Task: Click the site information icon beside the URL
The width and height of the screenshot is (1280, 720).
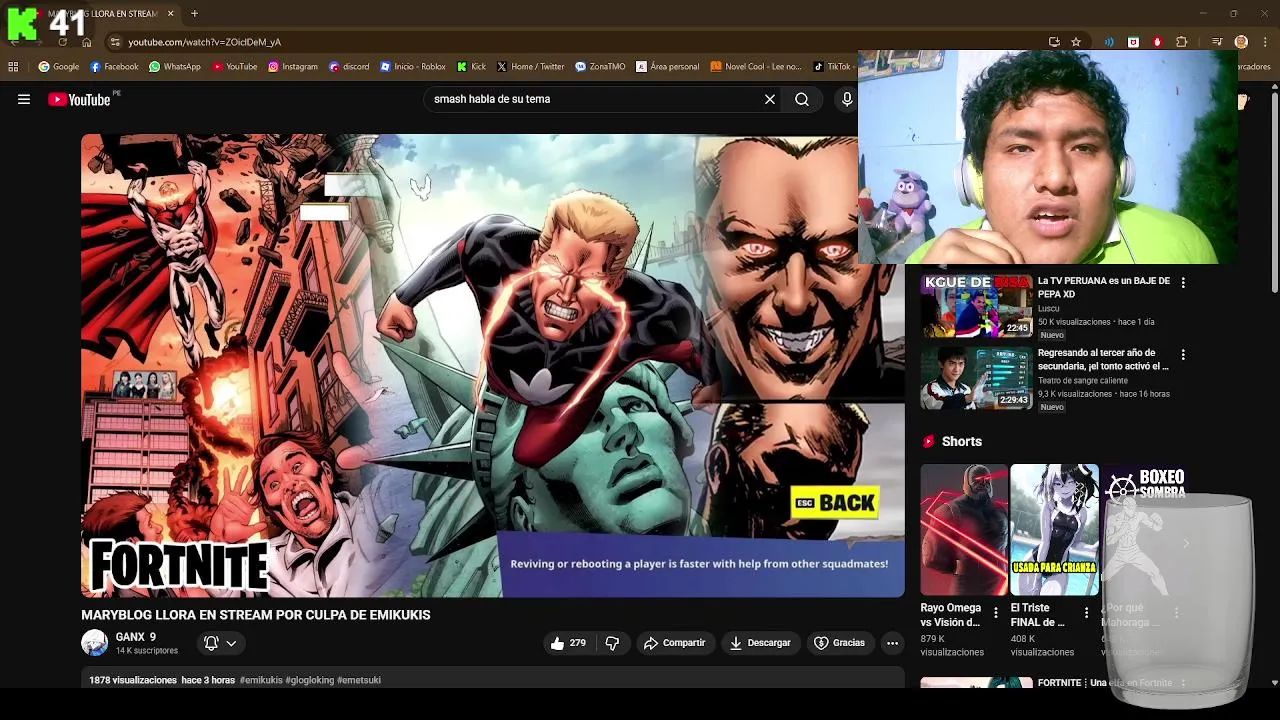Action: [x=115, y=42]
